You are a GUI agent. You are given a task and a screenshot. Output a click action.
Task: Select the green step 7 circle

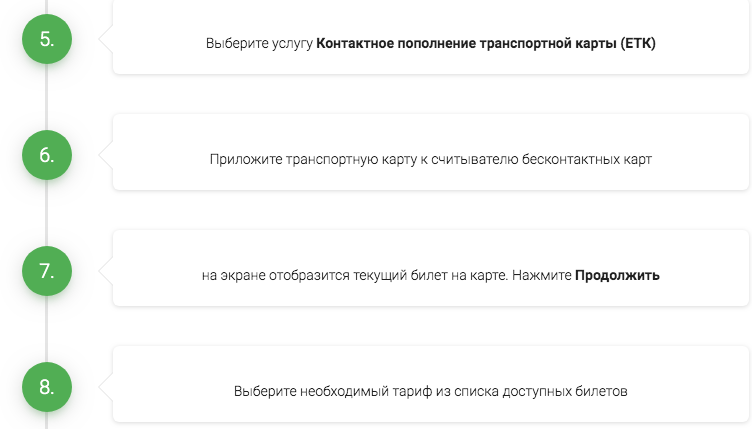[x=46, y=272]
